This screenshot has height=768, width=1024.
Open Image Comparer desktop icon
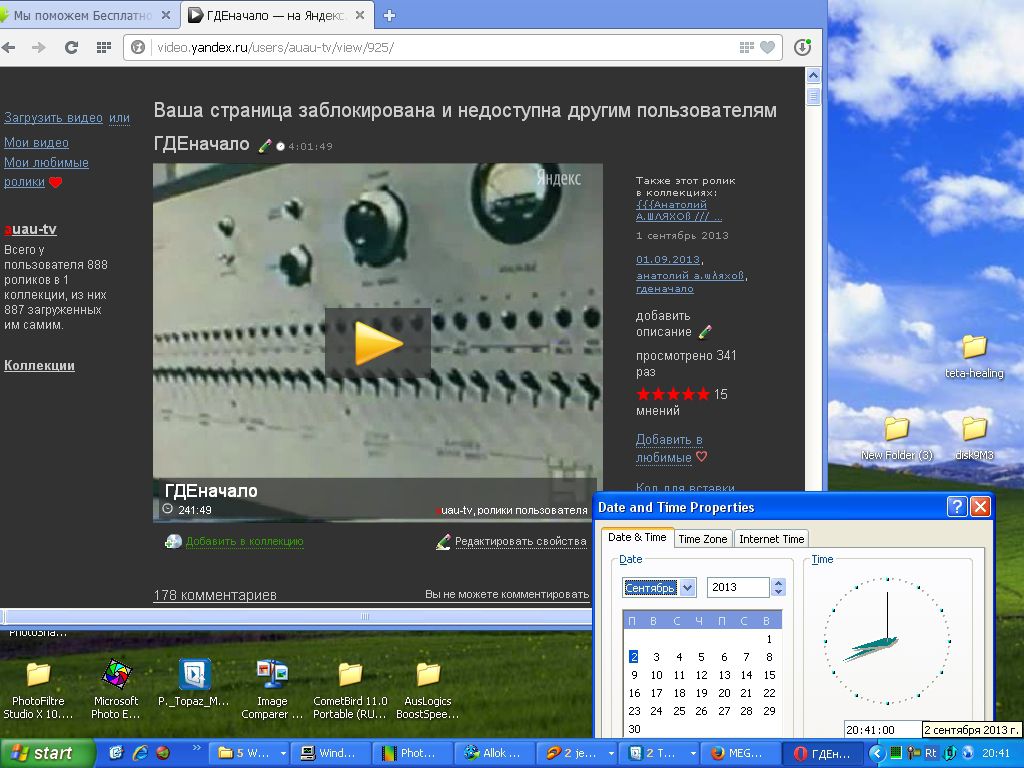272,691
